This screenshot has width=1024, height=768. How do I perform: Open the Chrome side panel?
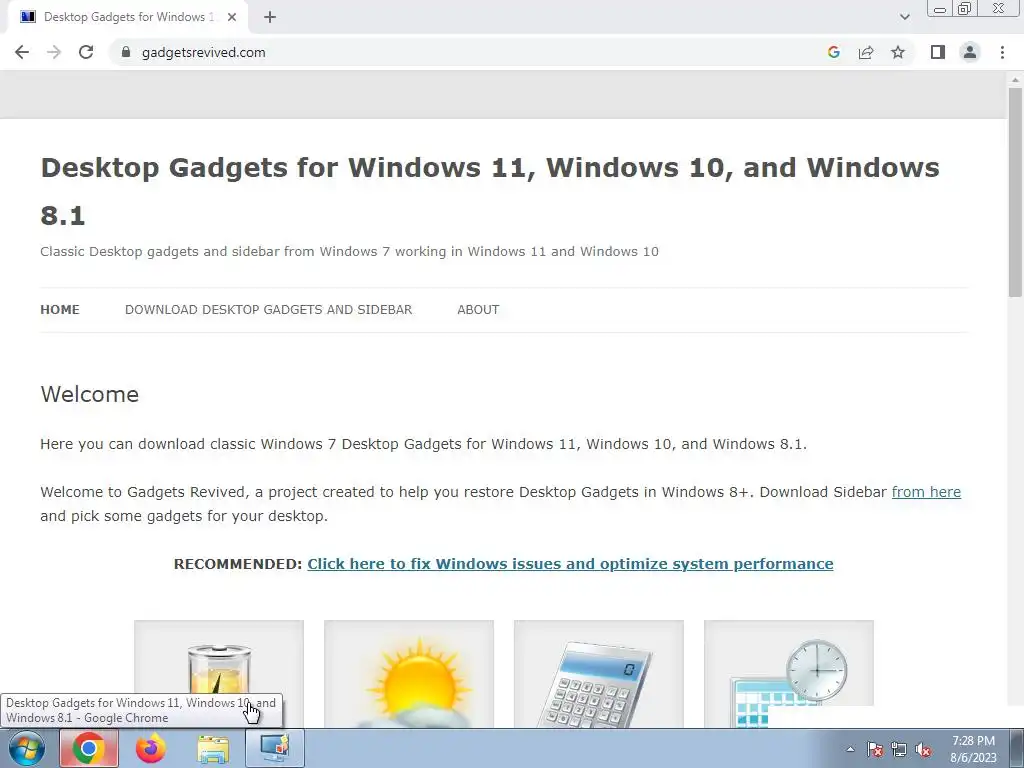pyautogui.click(x=938, y=52)
